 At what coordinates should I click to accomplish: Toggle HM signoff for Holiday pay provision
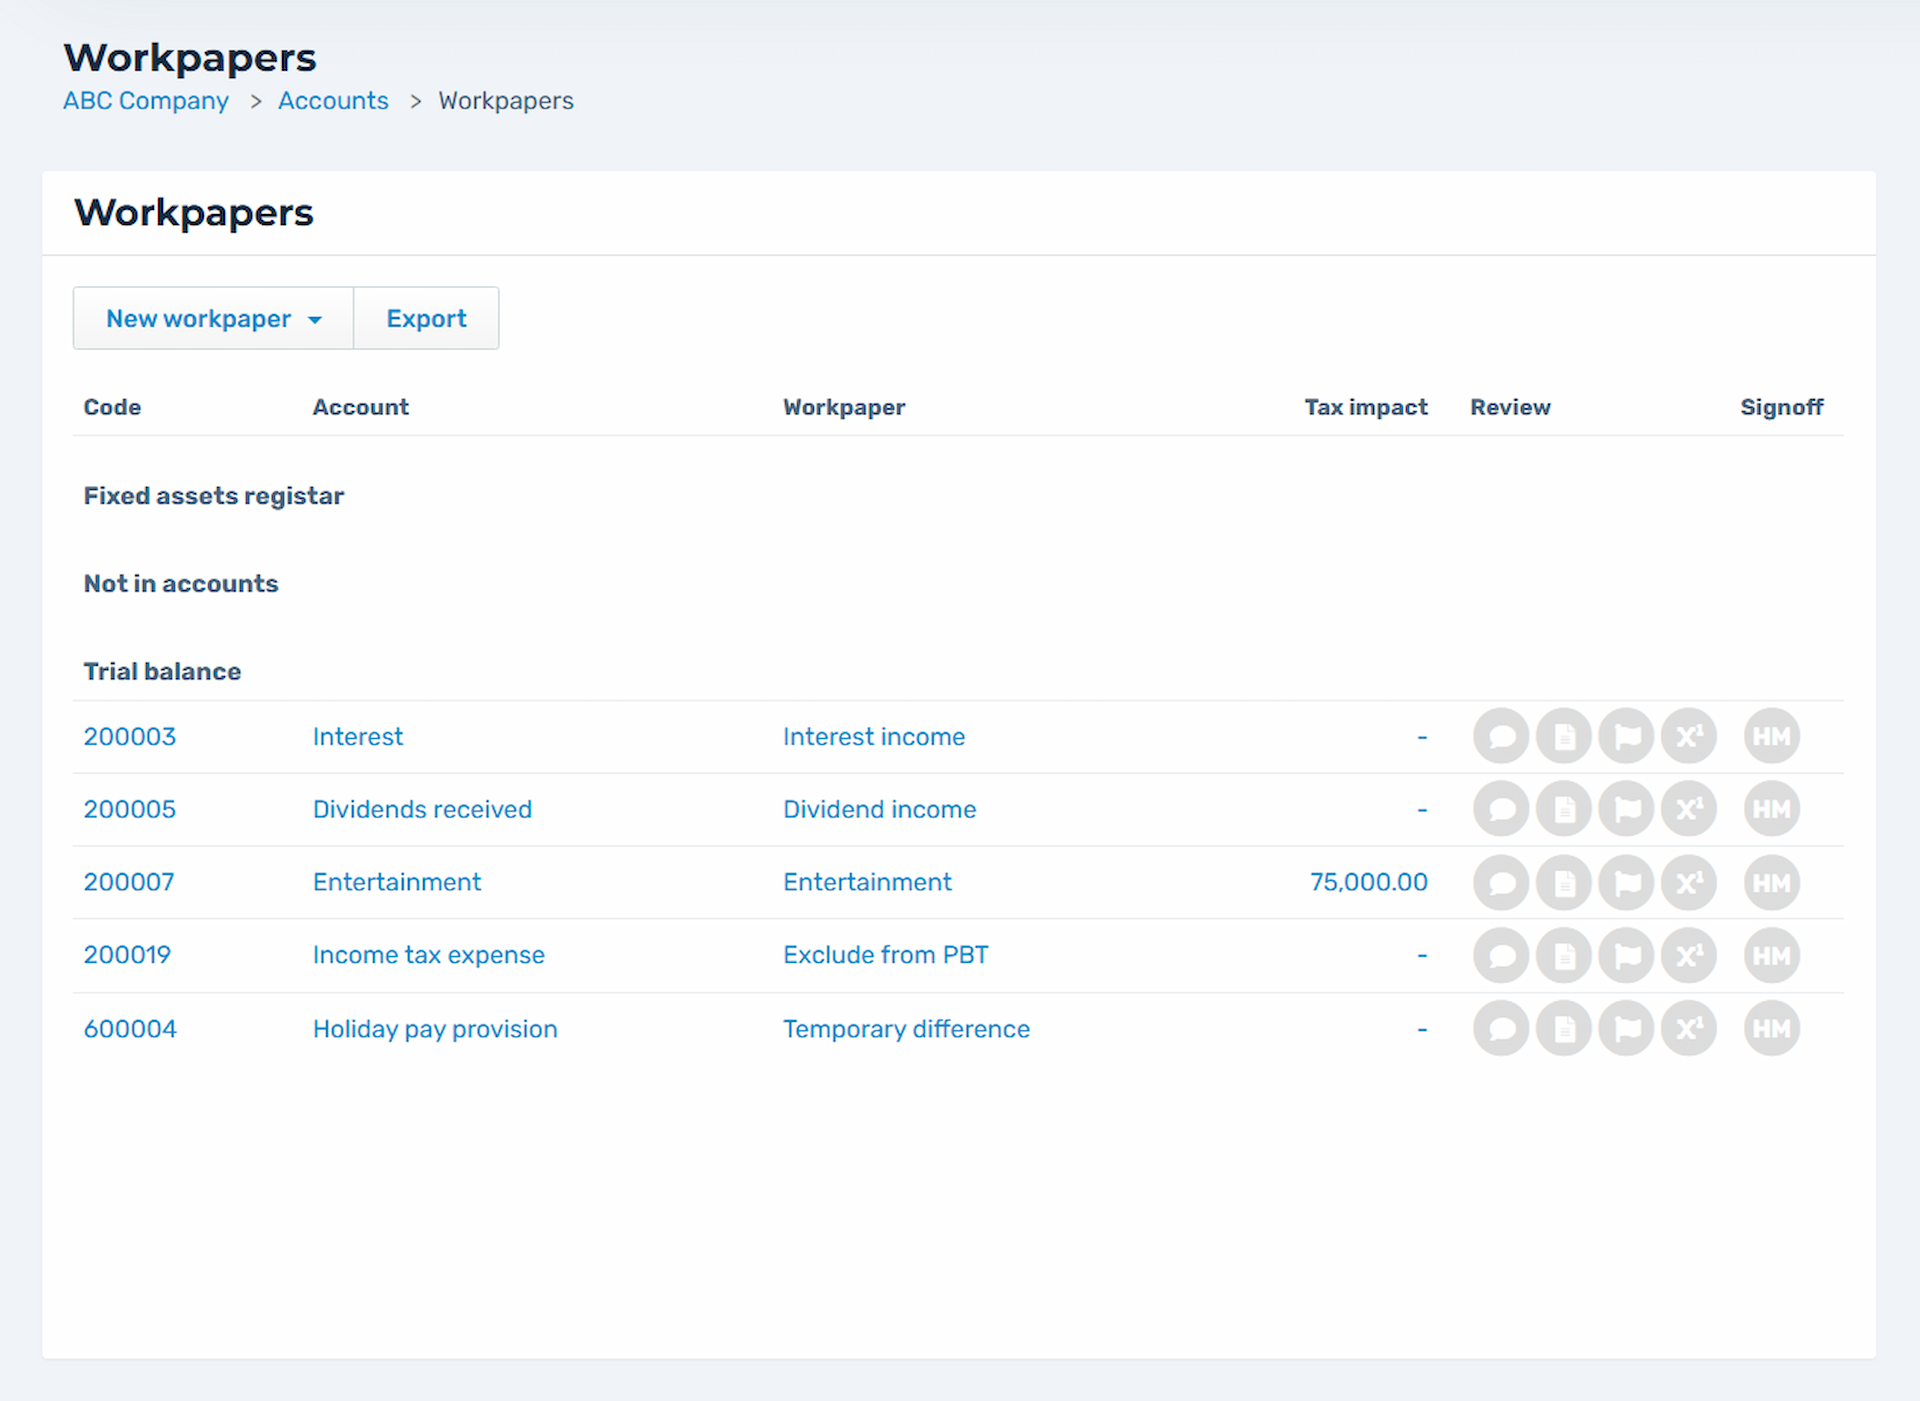[1771, 1029]
